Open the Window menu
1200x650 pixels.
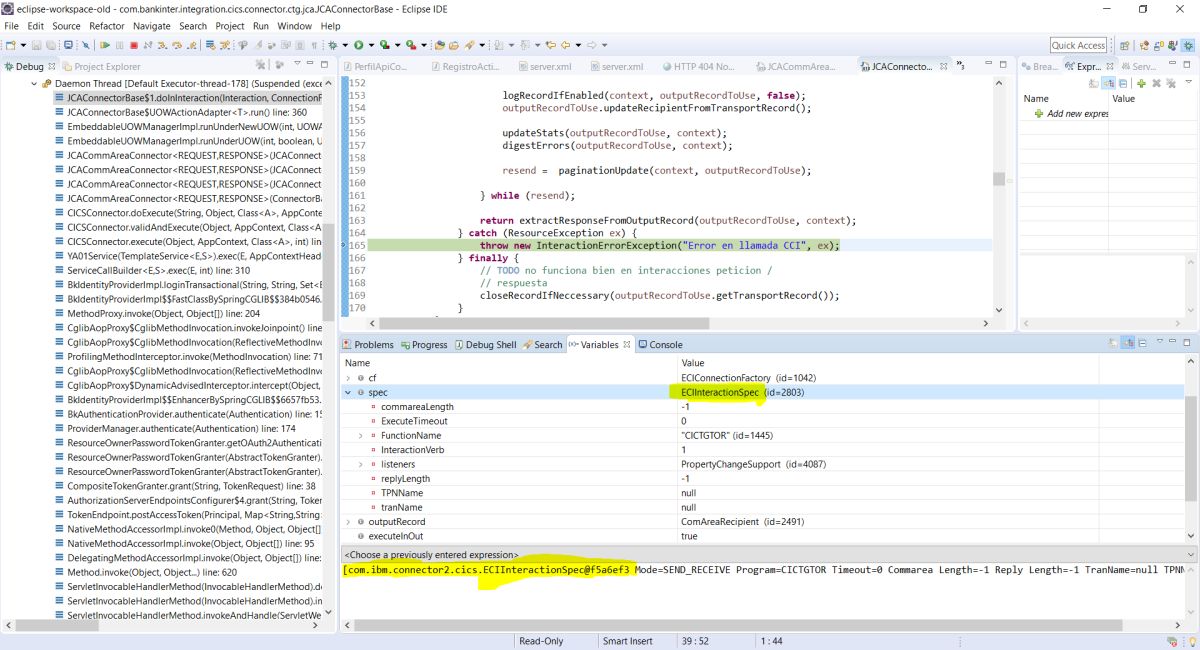click(294, 26)
